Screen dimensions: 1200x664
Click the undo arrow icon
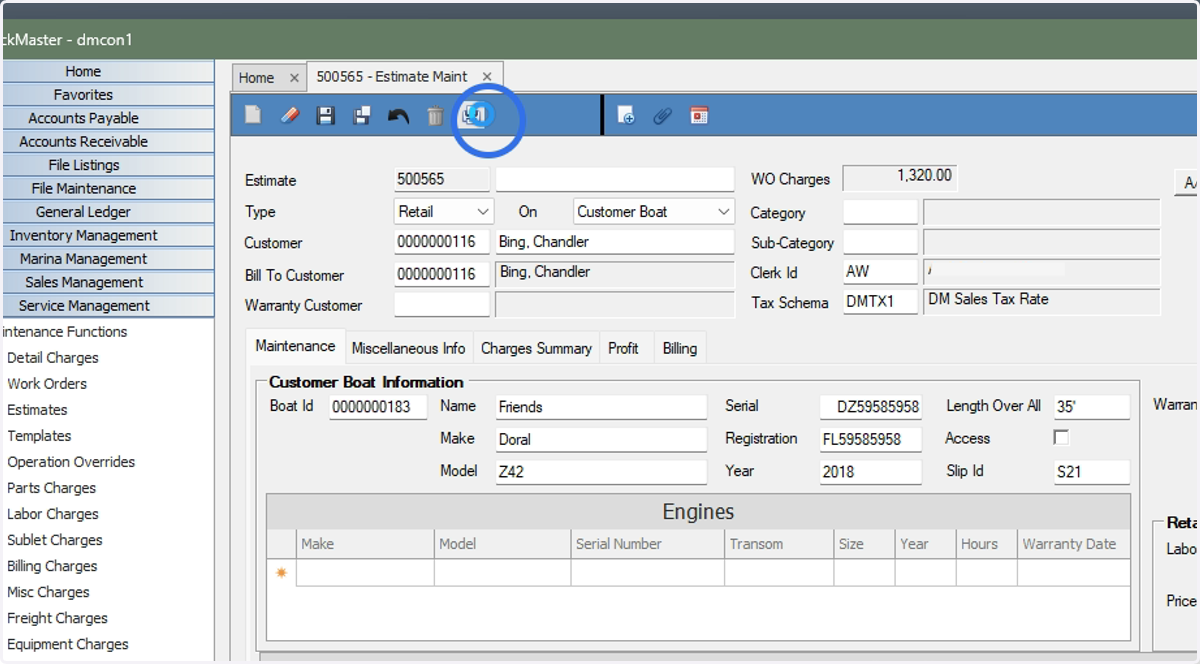[399, 116]
